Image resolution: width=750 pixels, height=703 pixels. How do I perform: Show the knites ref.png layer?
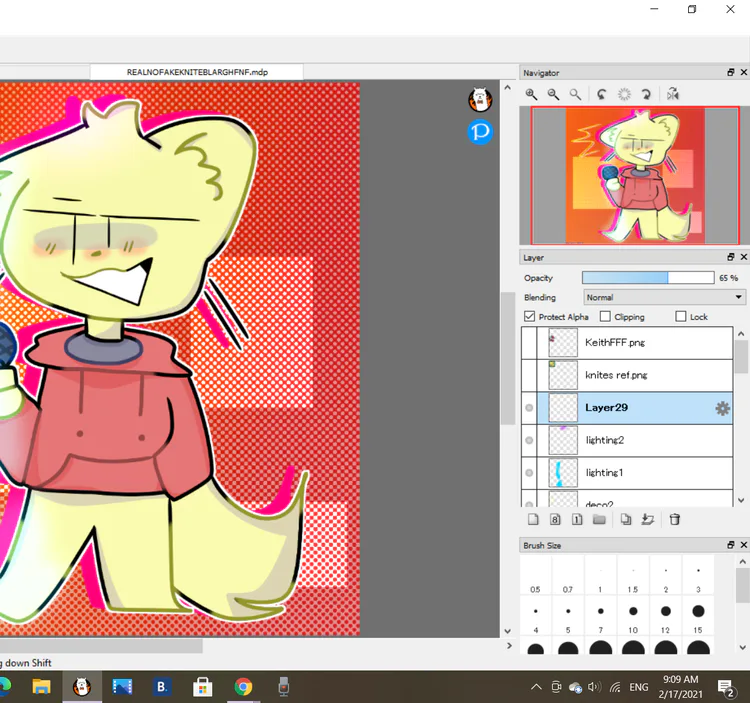[529, 375]
